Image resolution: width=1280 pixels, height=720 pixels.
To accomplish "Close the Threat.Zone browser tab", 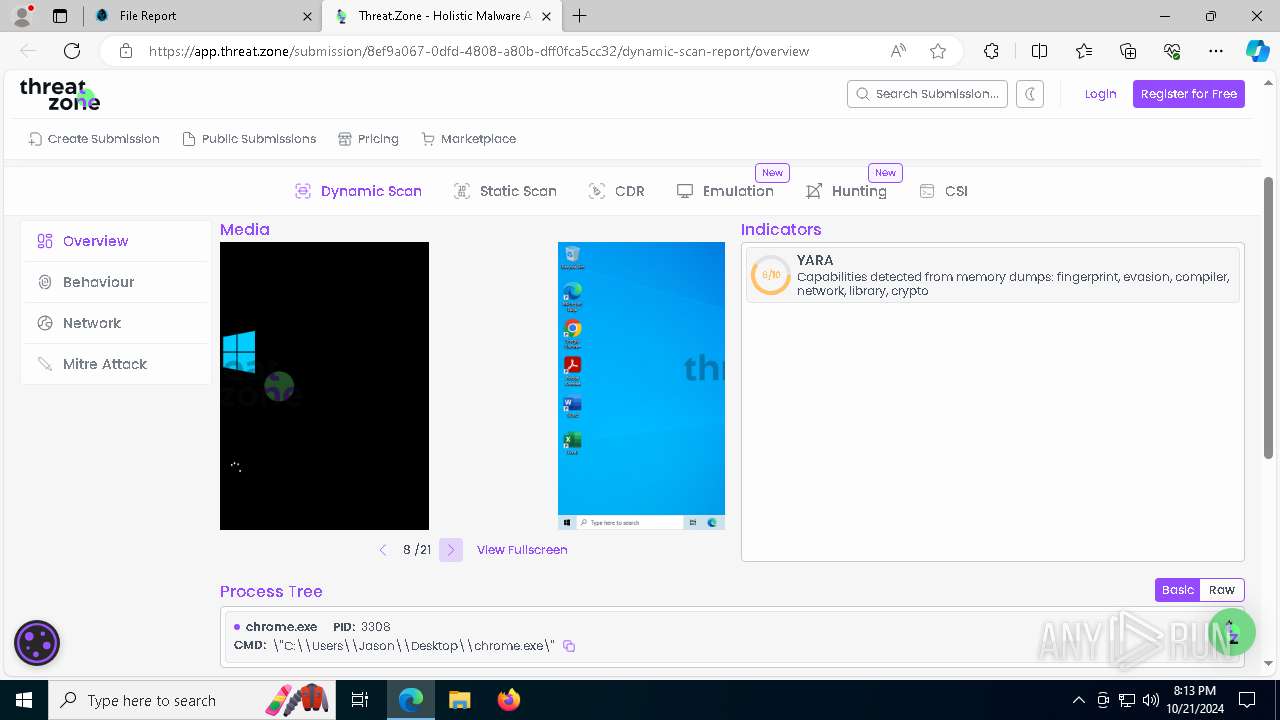I will (x=546, y=16).
